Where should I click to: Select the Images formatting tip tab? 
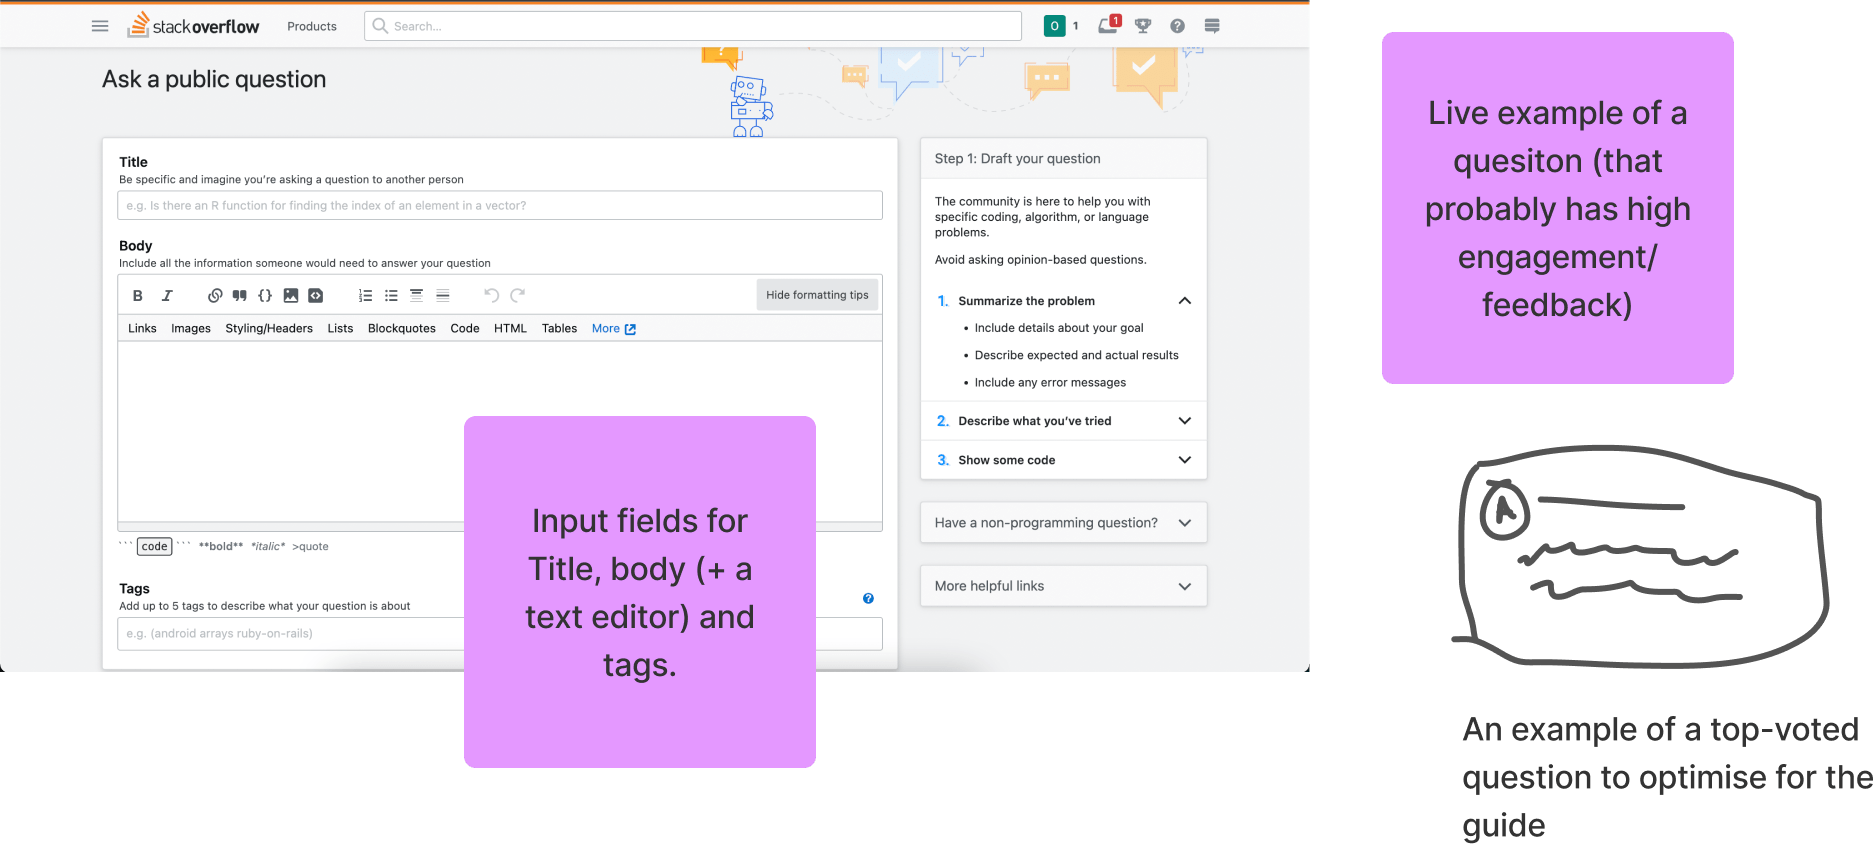point(191,328)
